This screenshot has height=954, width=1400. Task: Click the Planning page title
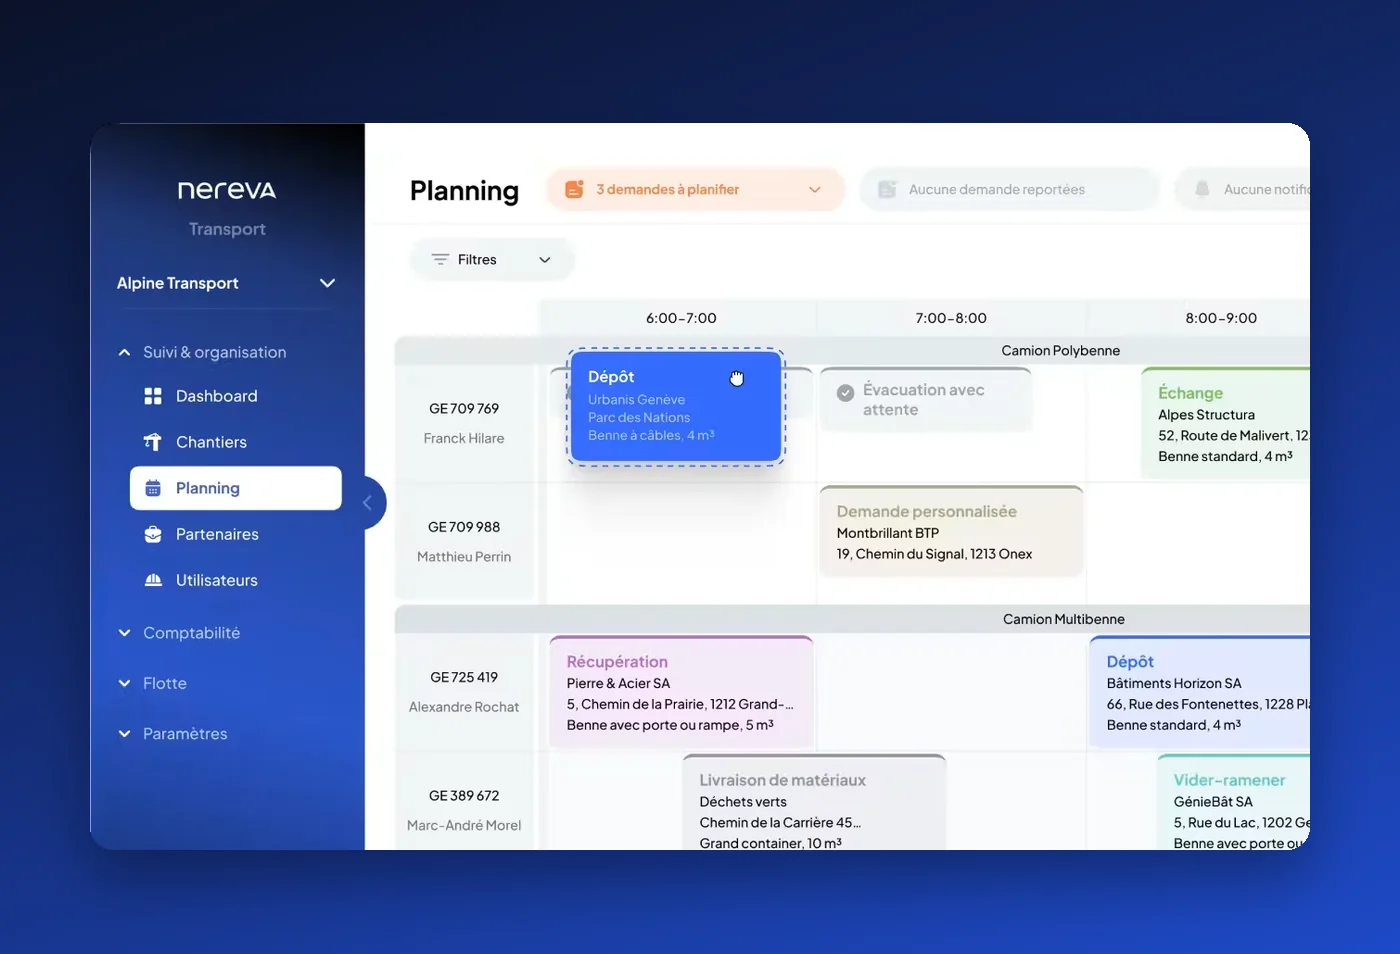(x=464, y=190)
